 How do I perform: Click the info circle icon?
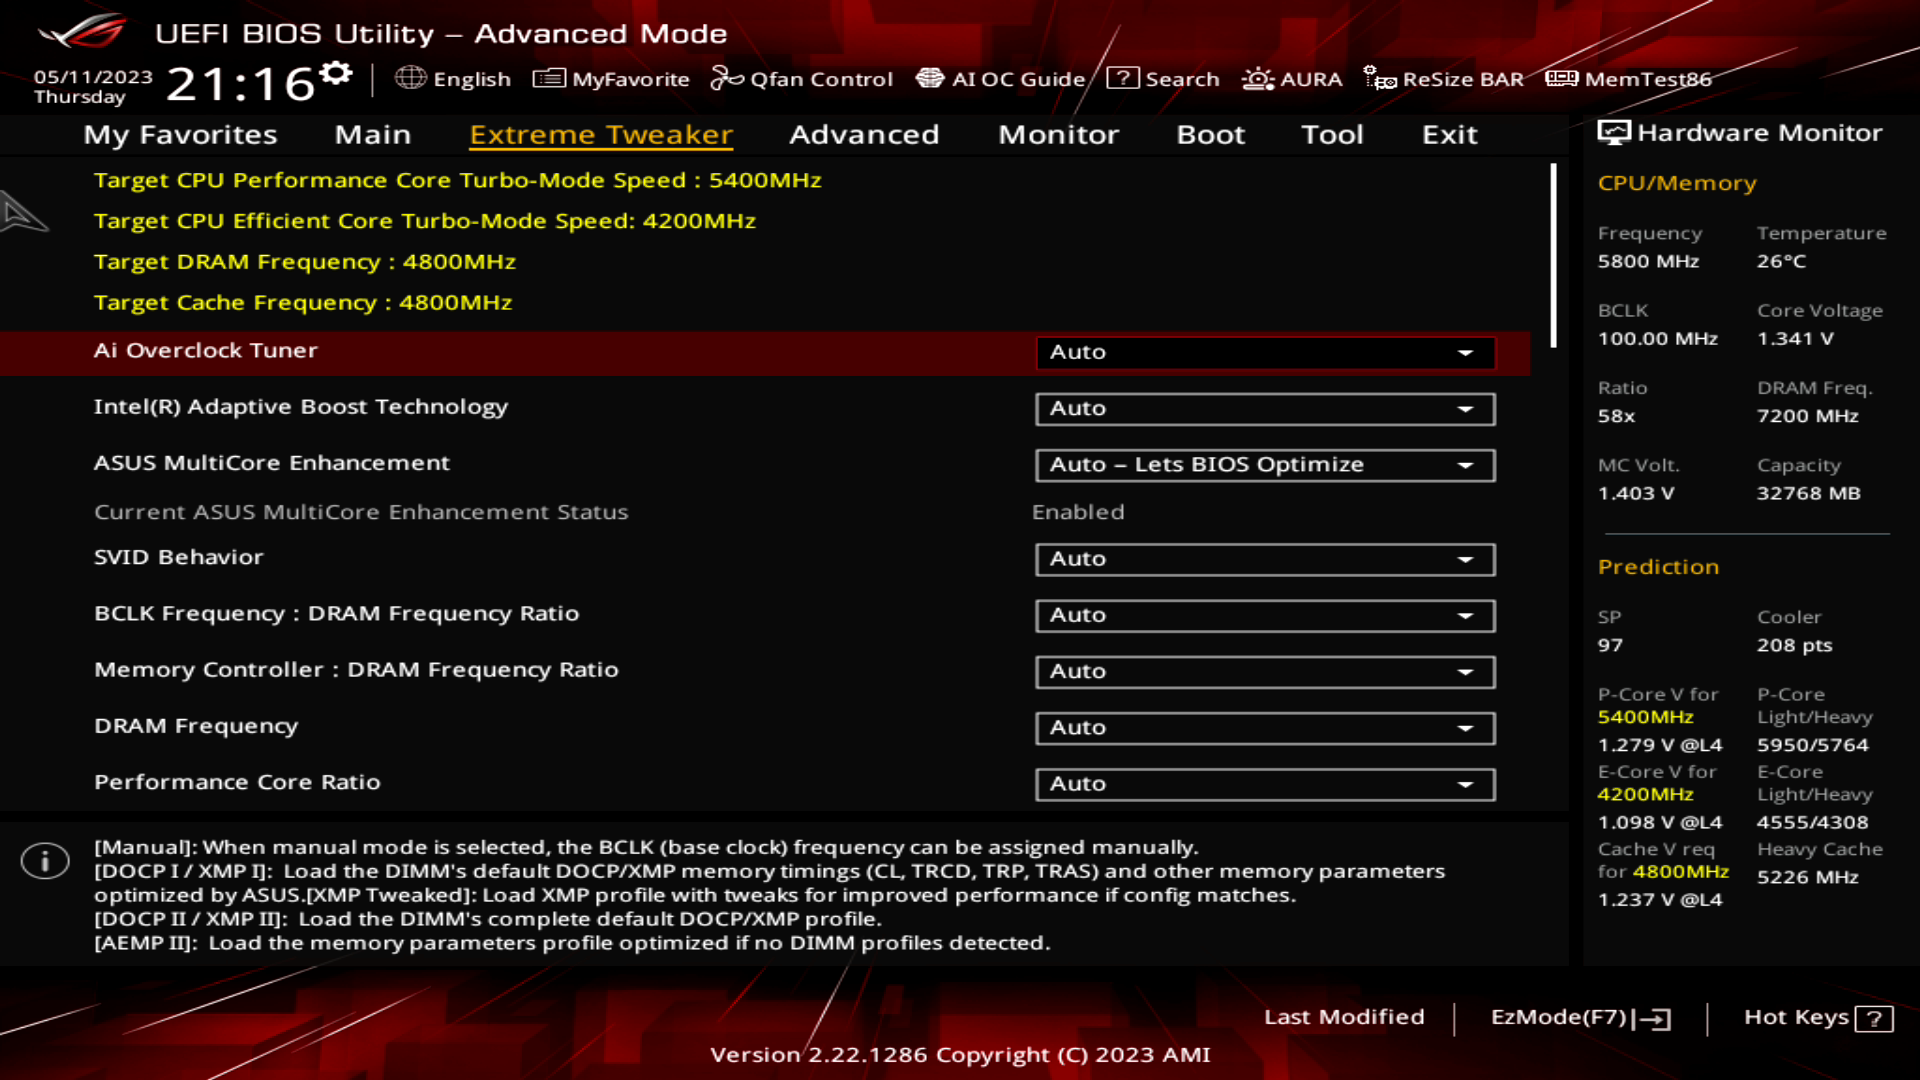[45, 861]
